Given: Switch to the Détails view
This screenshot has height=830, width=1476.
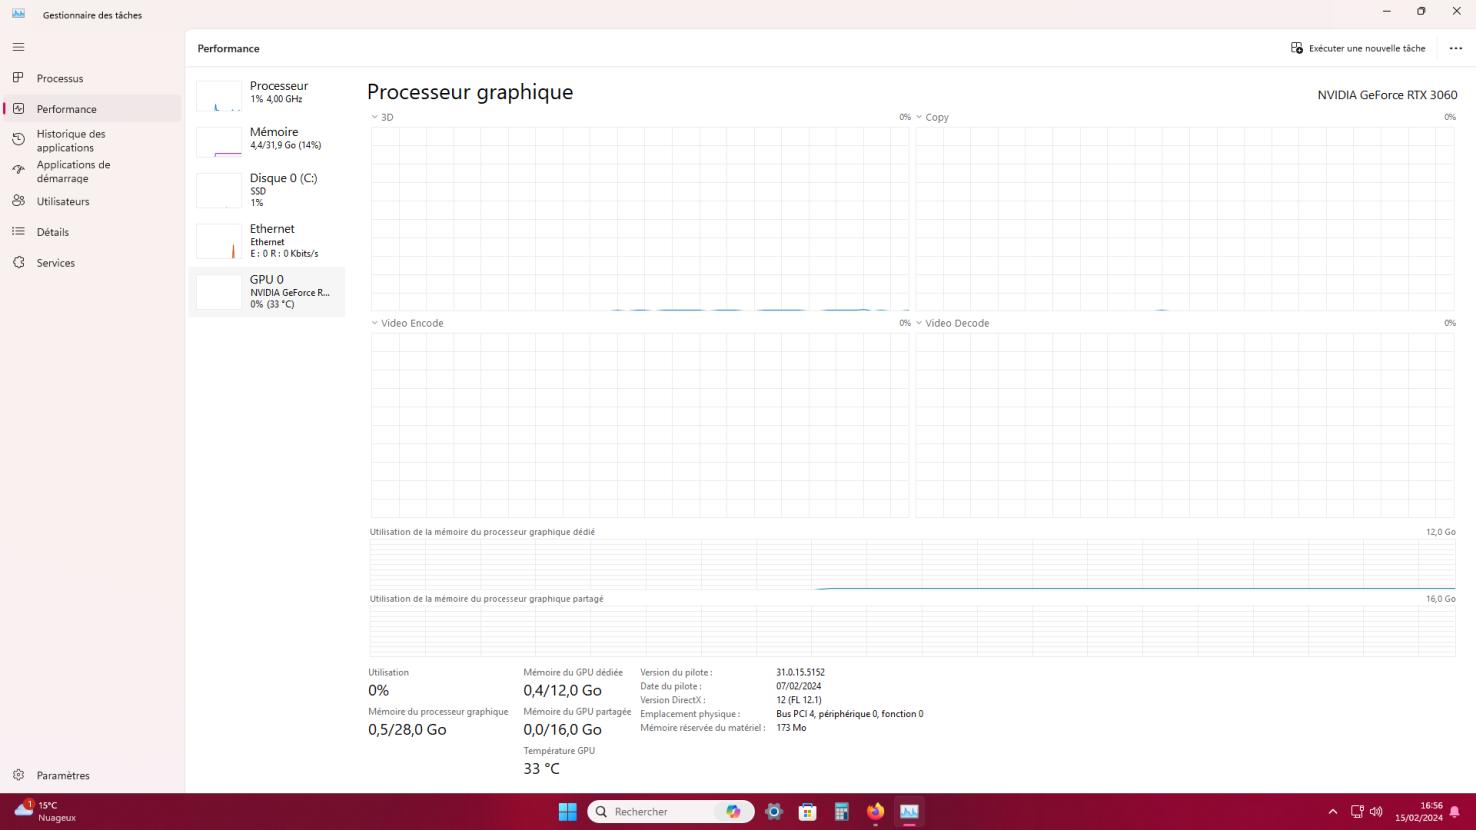Looking at the screenshot, I should coord(52,232).
